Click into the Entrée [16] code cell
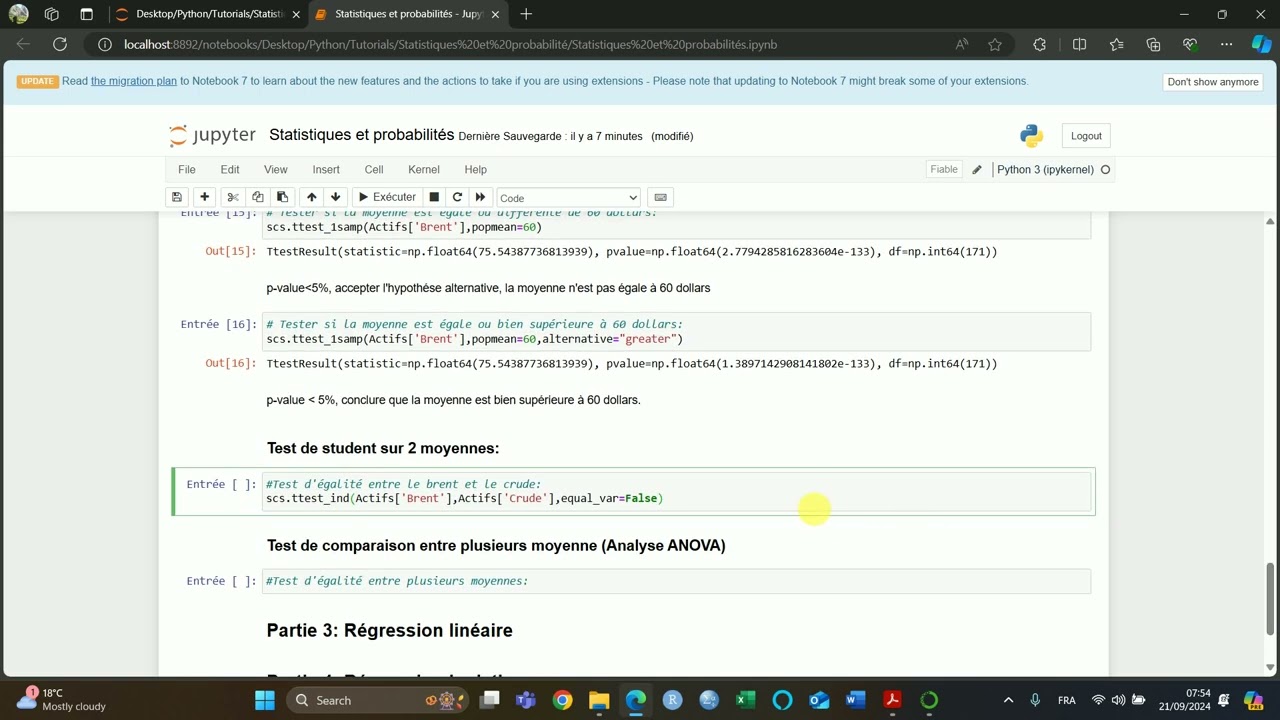Viewport: 1280px width, 720px height. pos(676,331)
